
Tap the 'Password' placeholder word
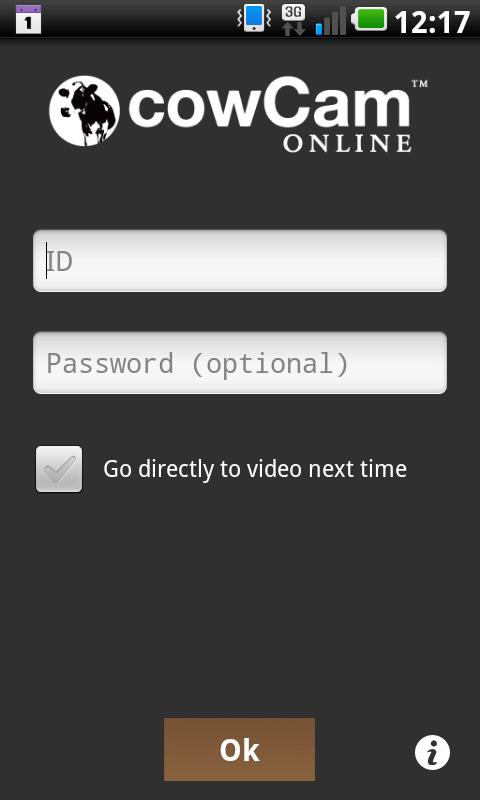tap(110, 364)
